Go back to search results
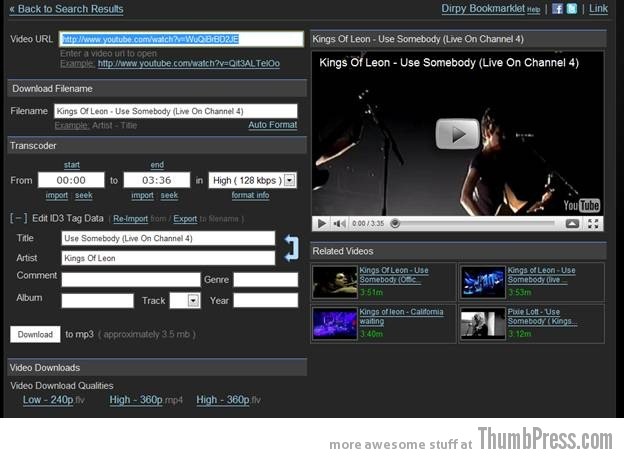This screenshot has width=624, height=458. (x=66, y=9)
